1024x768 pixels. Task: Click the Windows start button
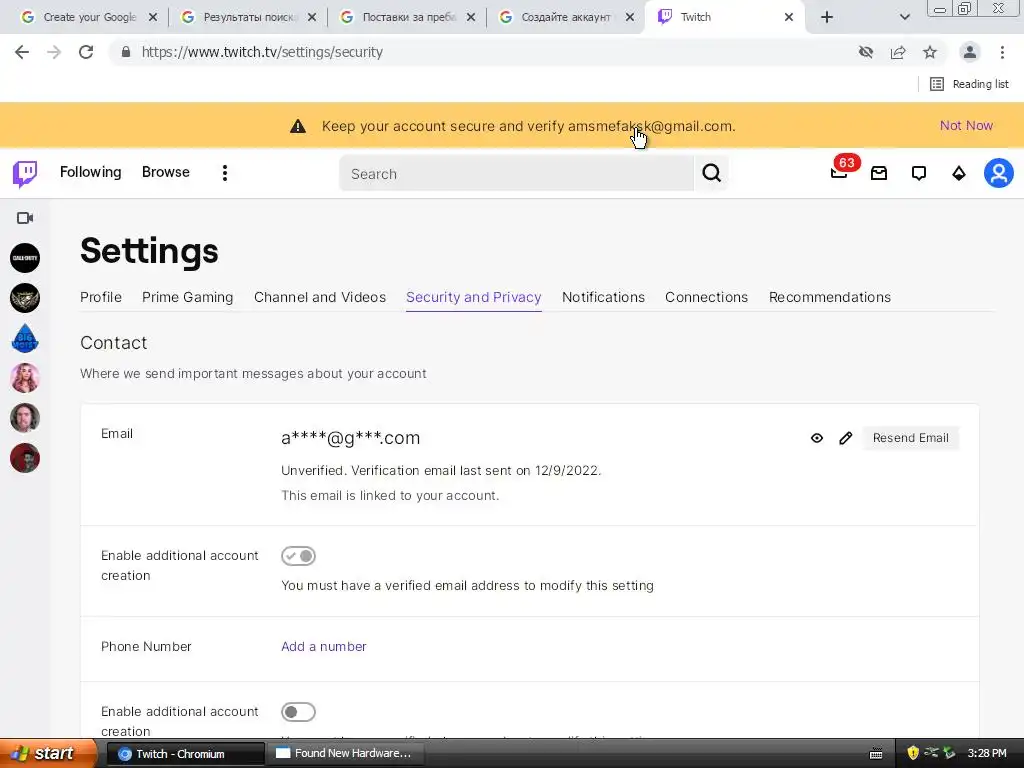[47, 753]
